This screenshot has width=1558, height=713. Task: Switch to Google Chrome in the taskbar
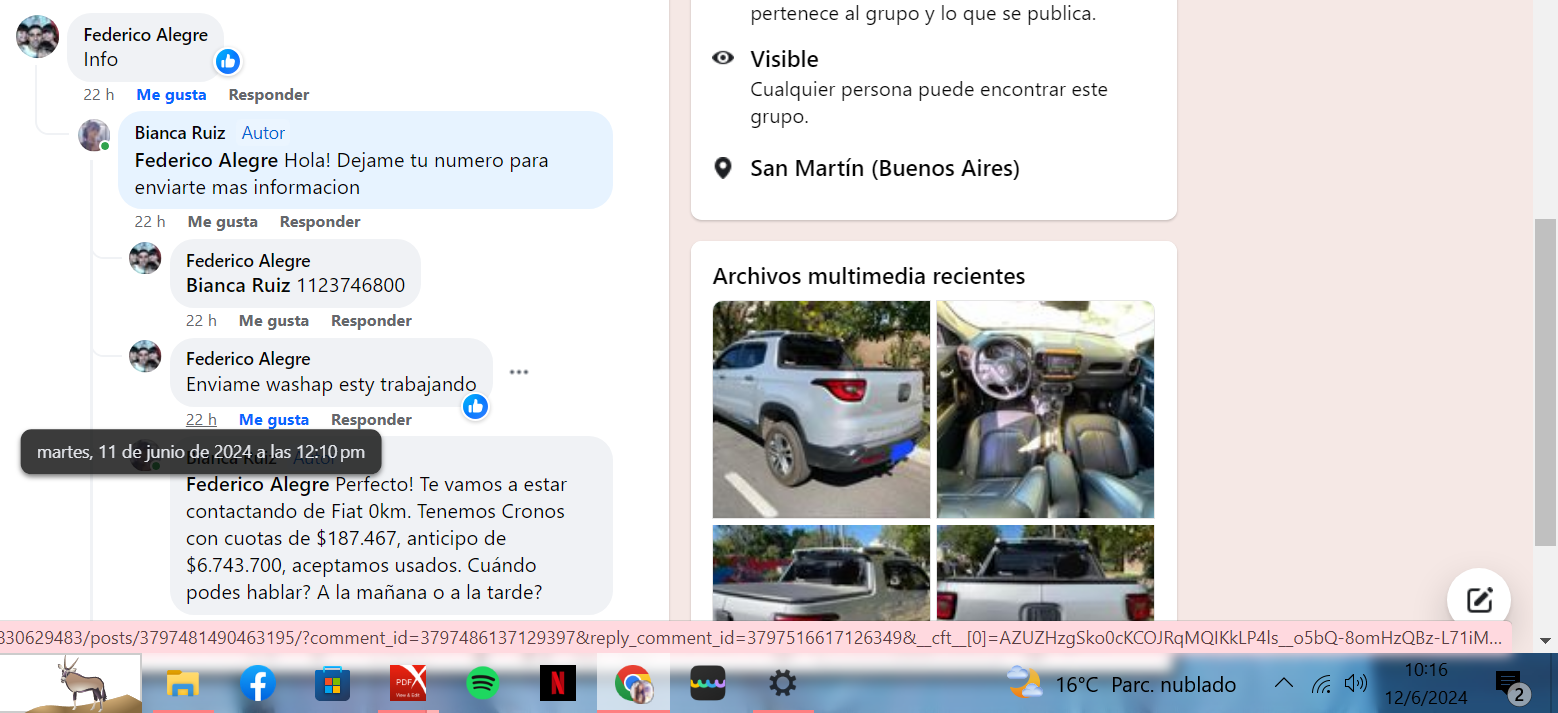click(633, 684)
